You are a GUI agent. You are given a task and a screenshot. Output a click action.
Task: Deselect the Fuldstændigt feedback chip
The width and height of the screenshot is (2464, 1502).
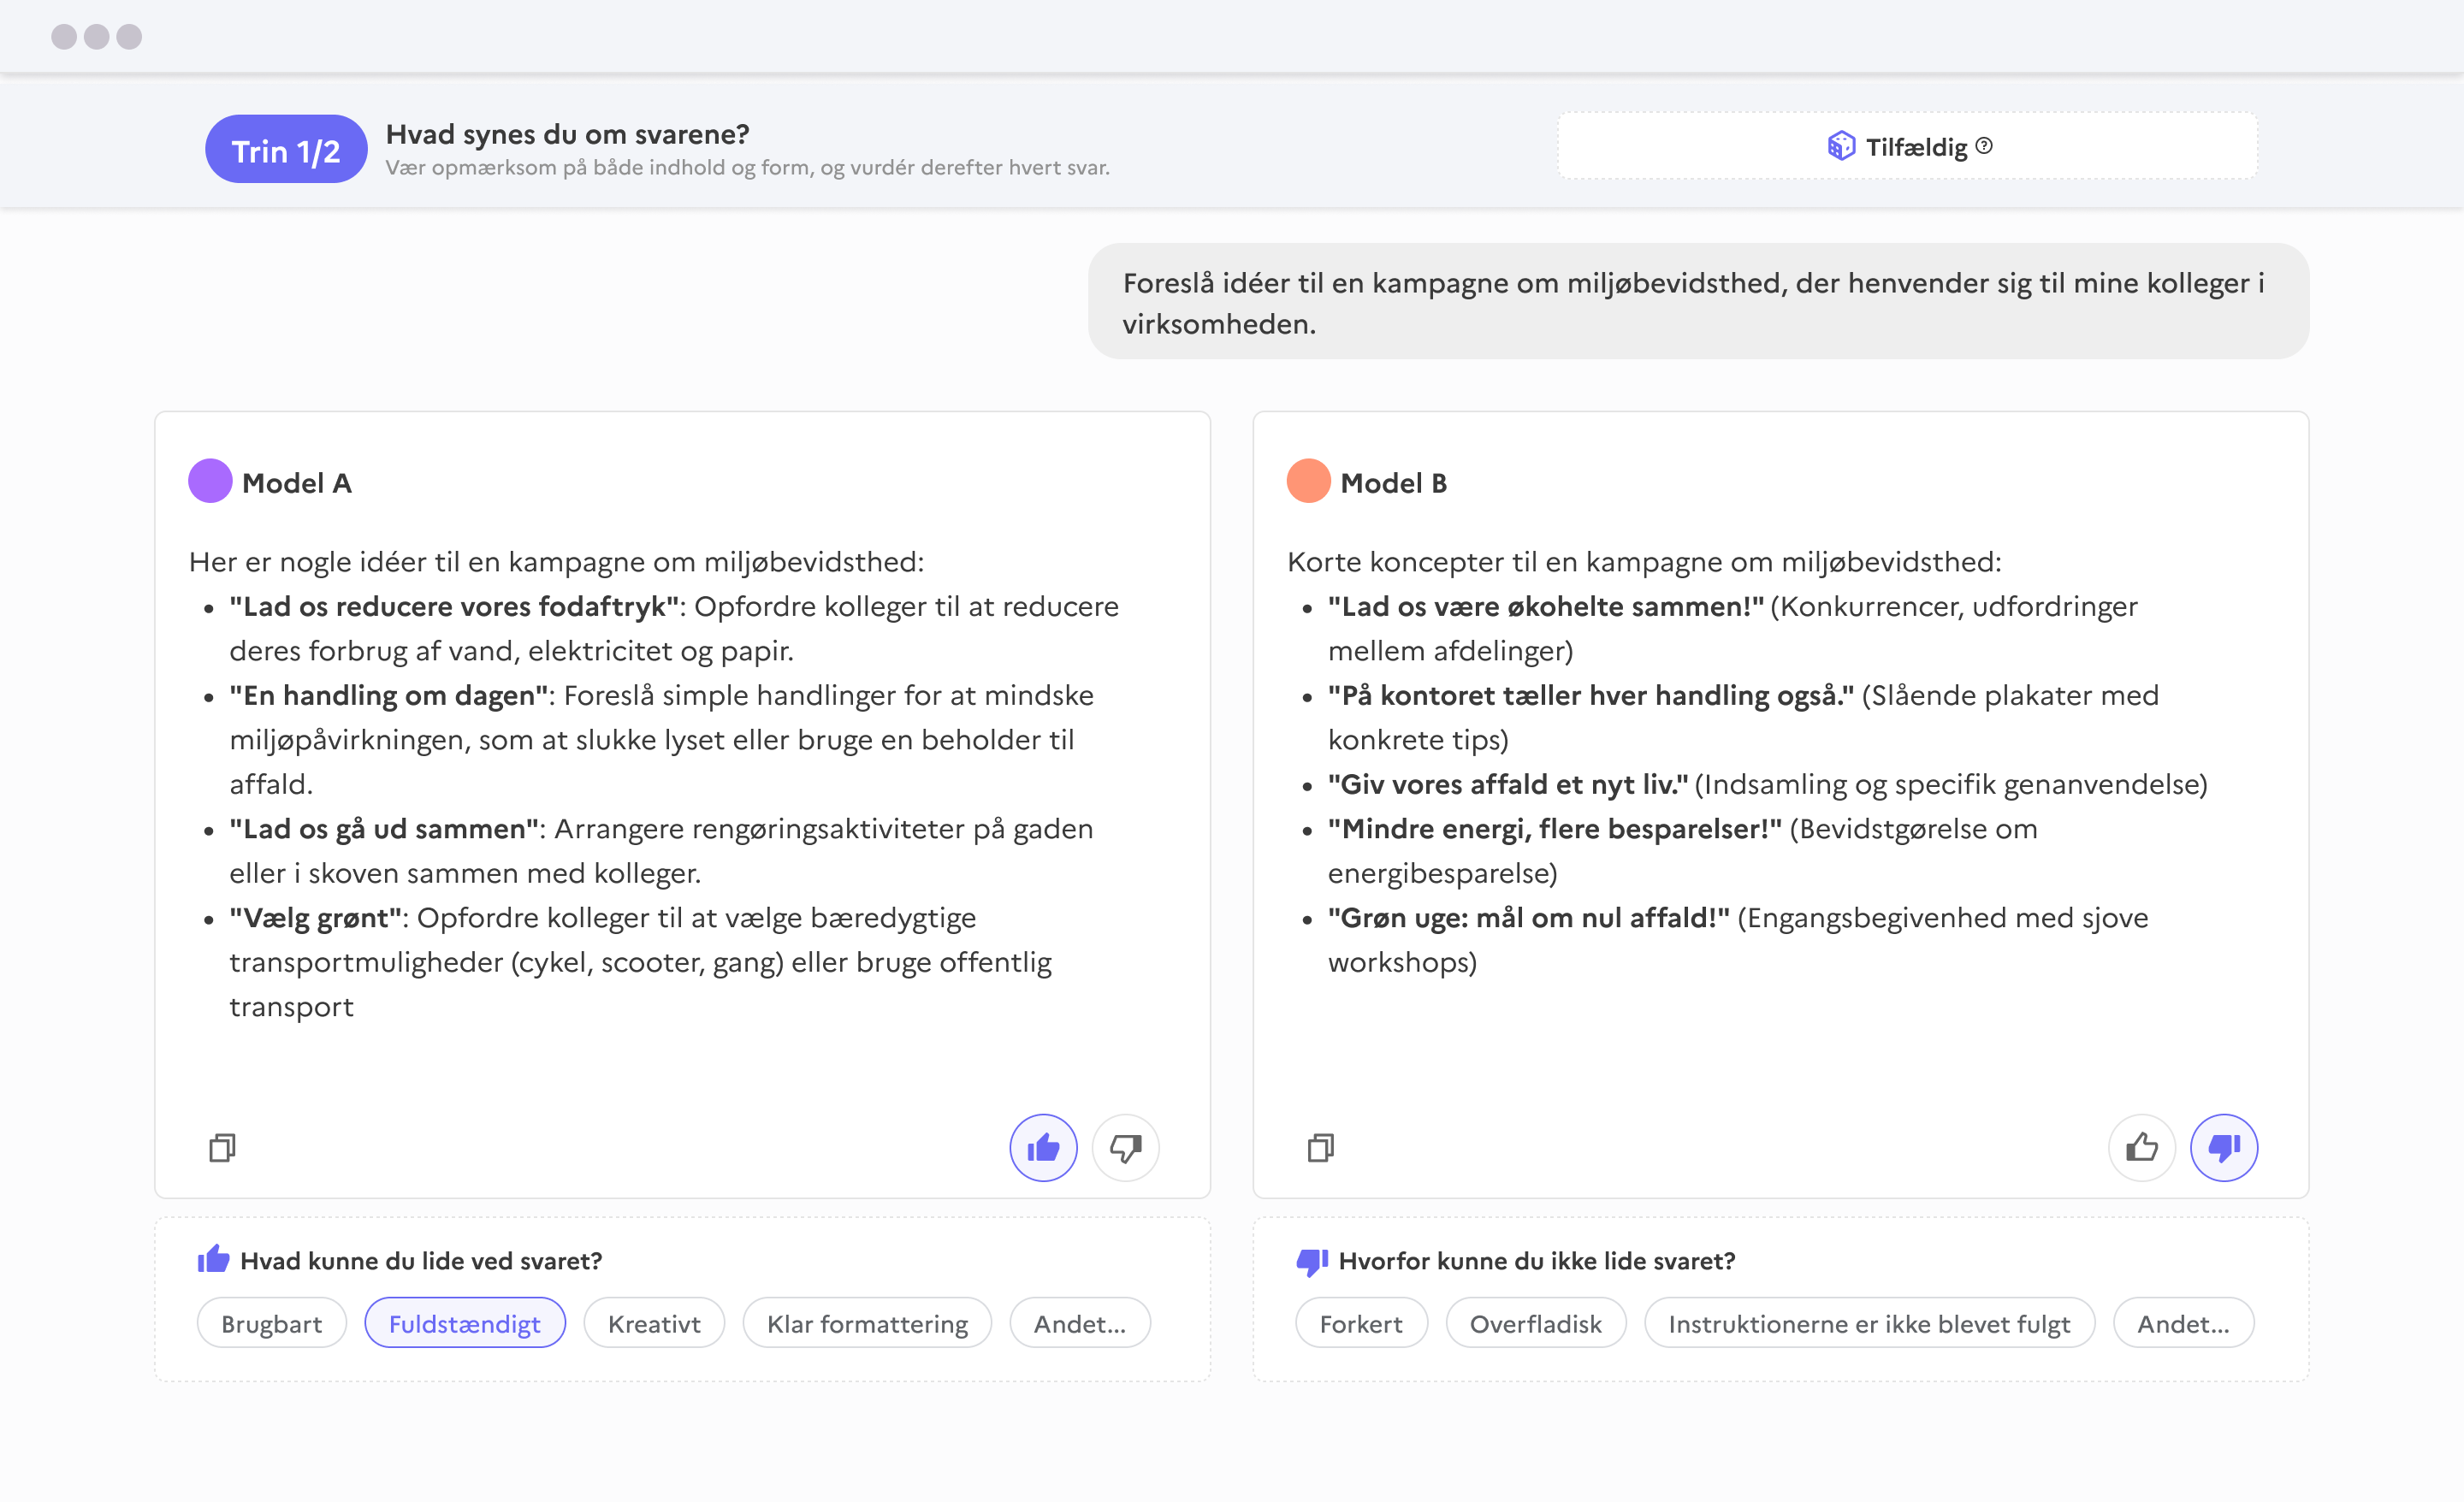tap(465, 1322)
